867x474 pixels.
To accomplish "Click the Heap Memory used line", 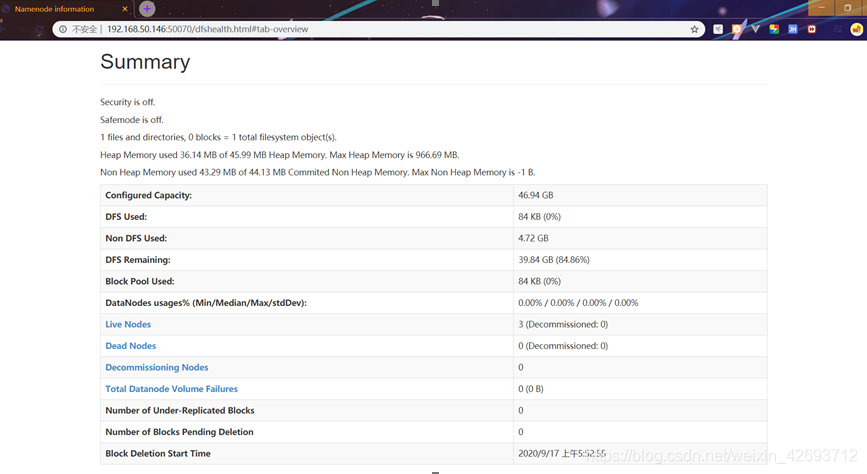I will (280, 155).
